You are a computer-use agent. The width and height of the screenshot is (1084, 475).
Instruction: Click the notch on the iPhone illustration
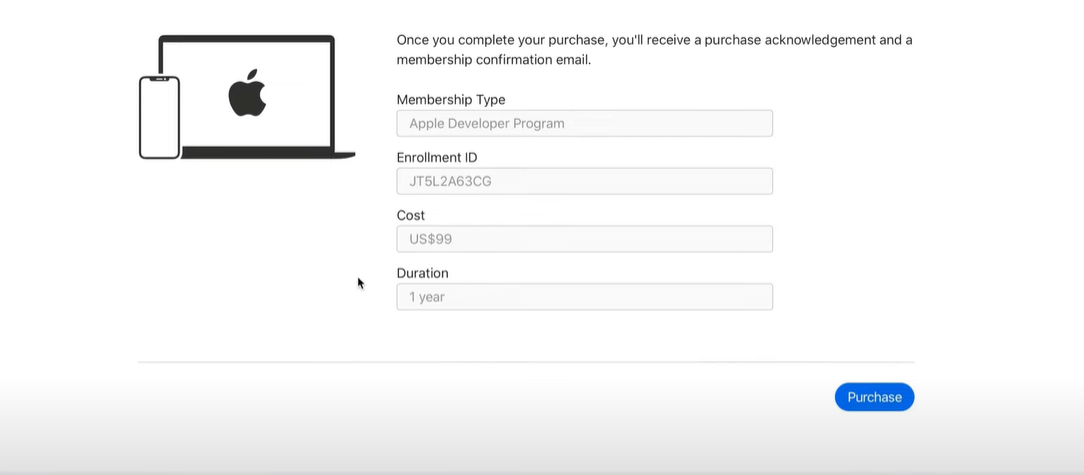(x=159, y=79)
